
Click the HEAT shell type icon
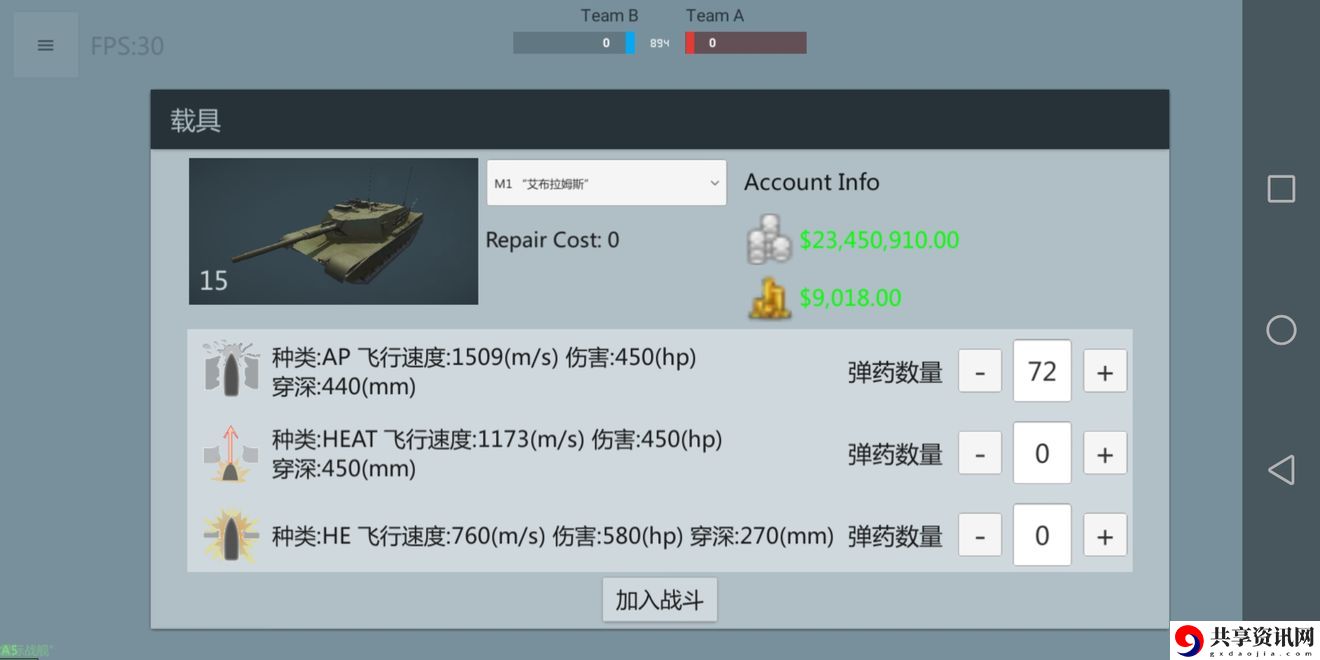[231, 452]
